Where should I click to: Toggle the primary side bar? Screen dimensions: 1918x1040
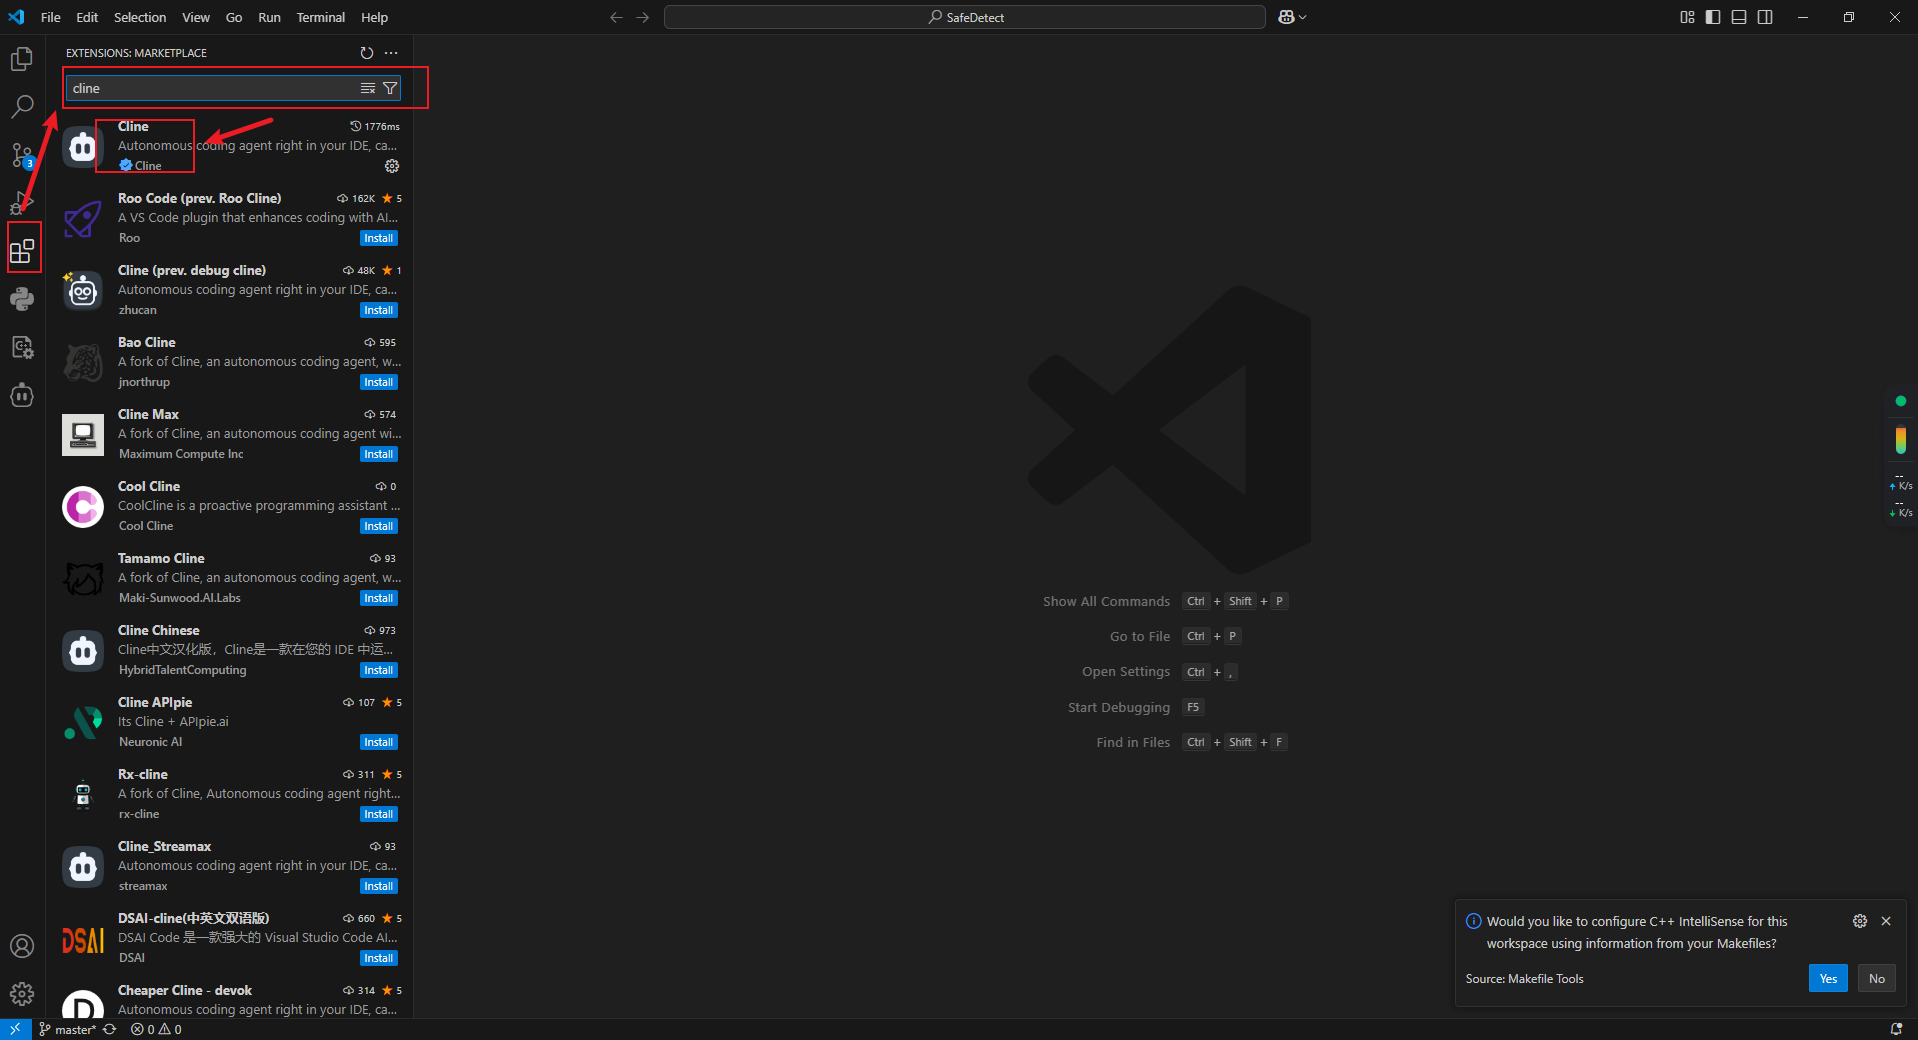(1713, 17)
